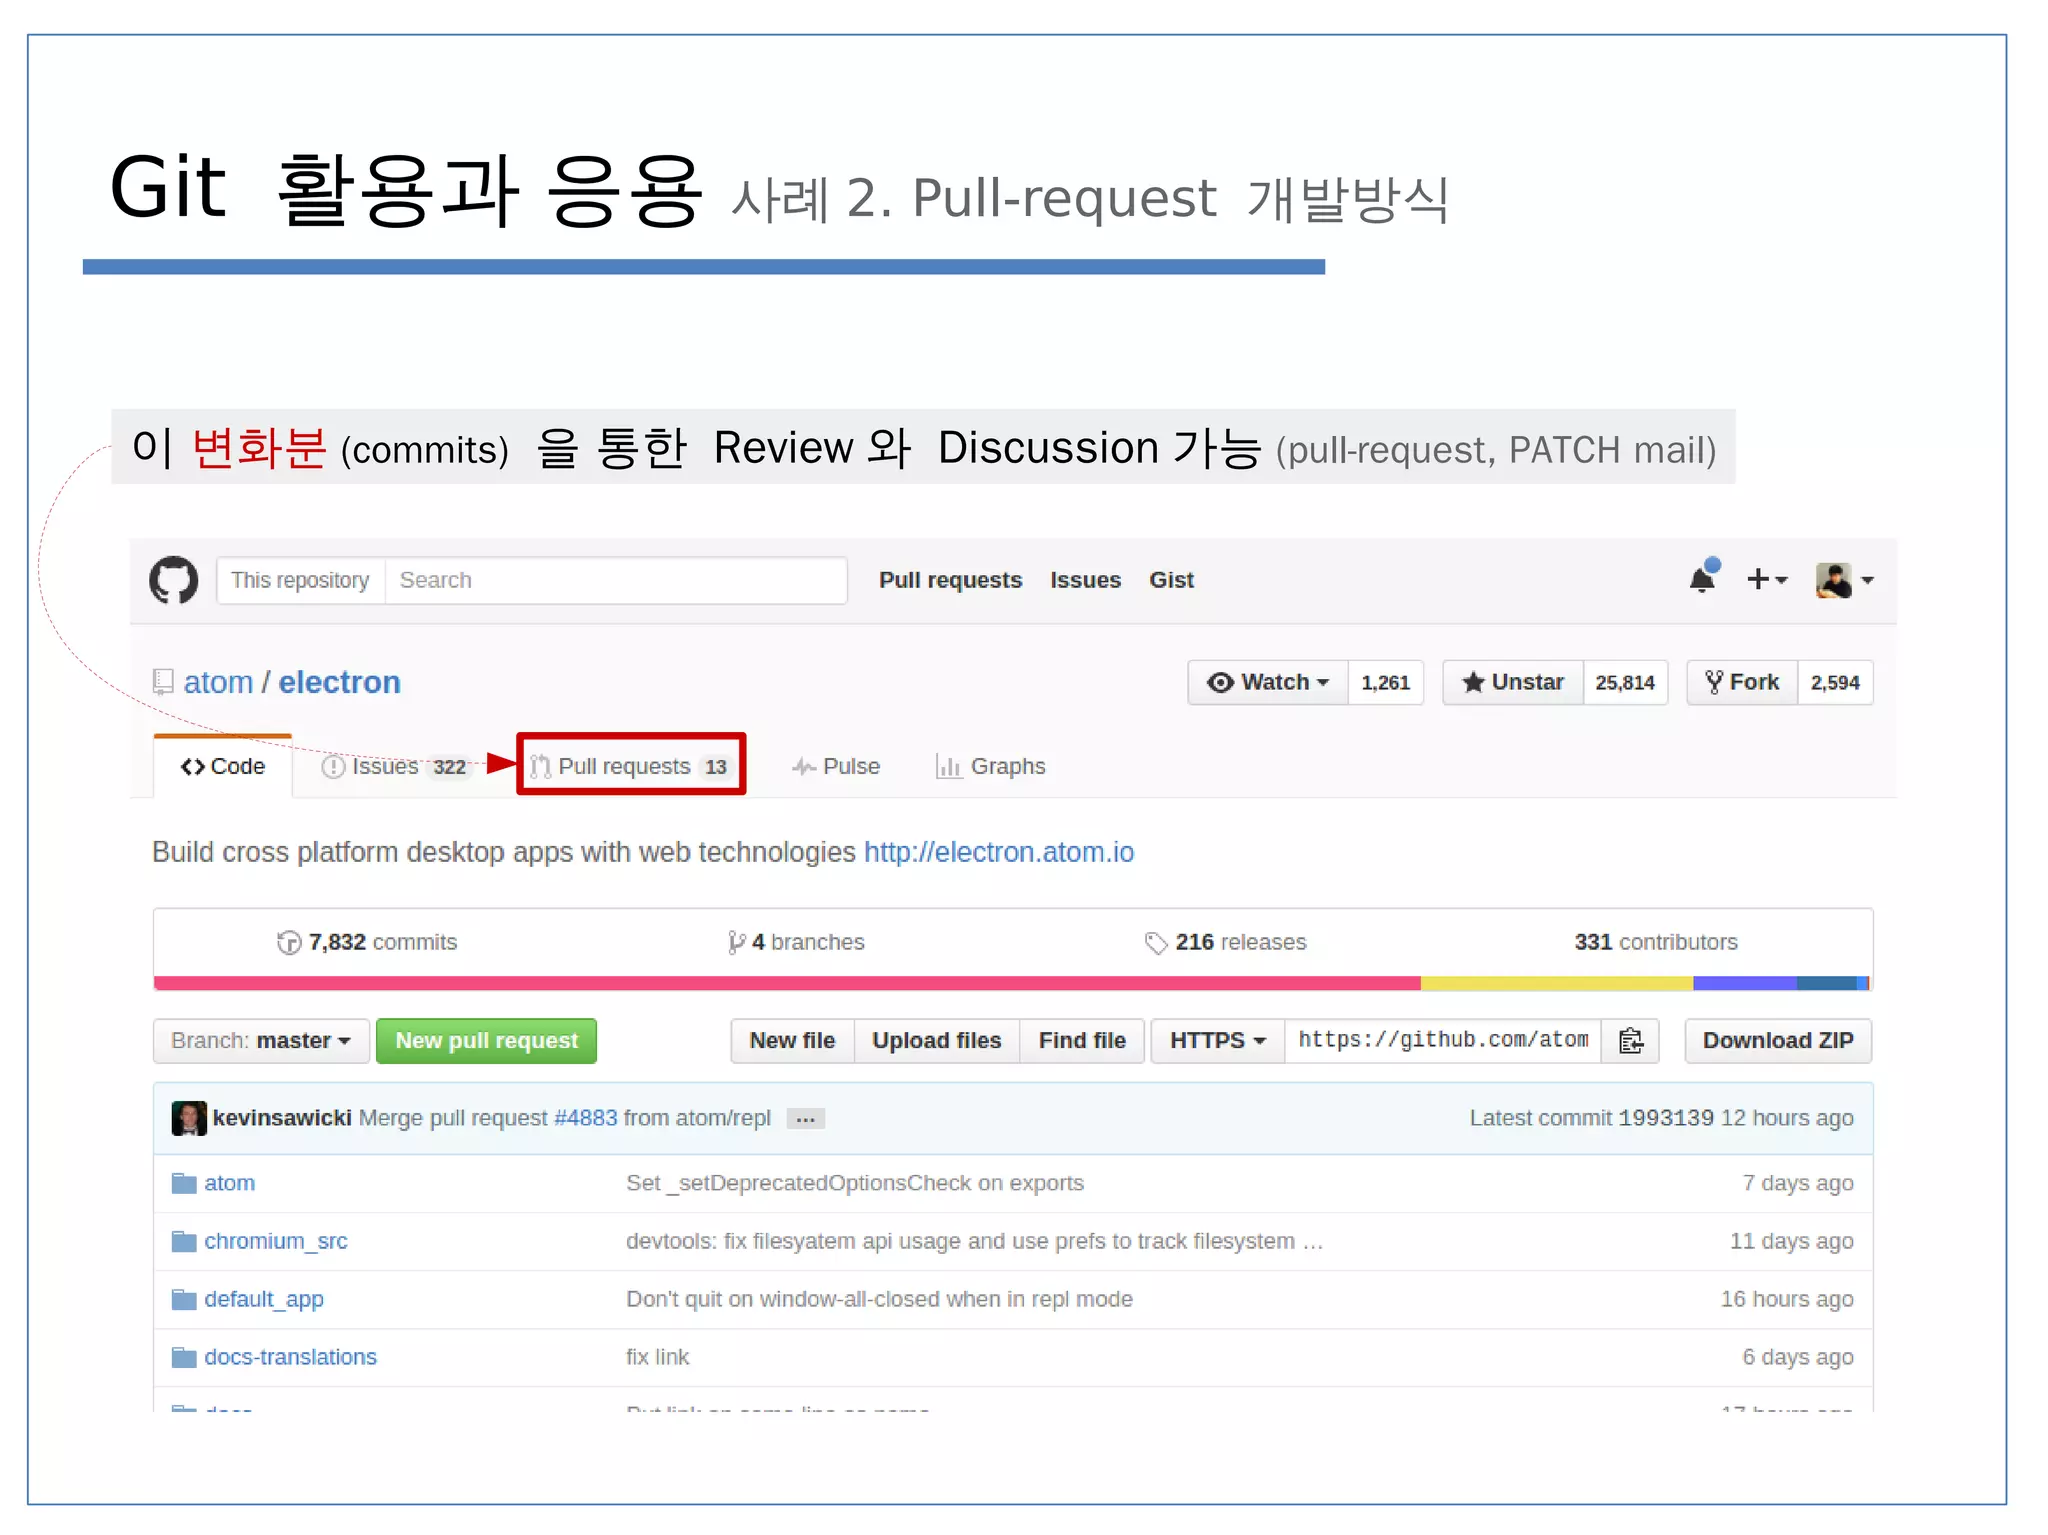View the 331 contributors
Screen dimensions: 2048x1535
[1656, 942]
